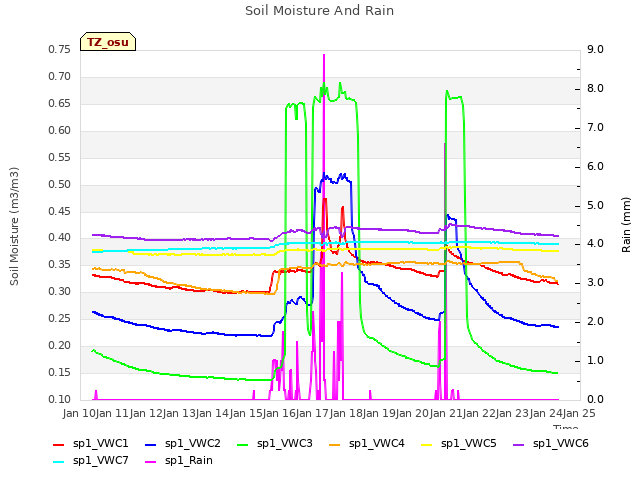Click the magenta sp1_Rain legend color marker
Image resolution: width=640 pixels, height=480 pixels.
click(151, 462)
